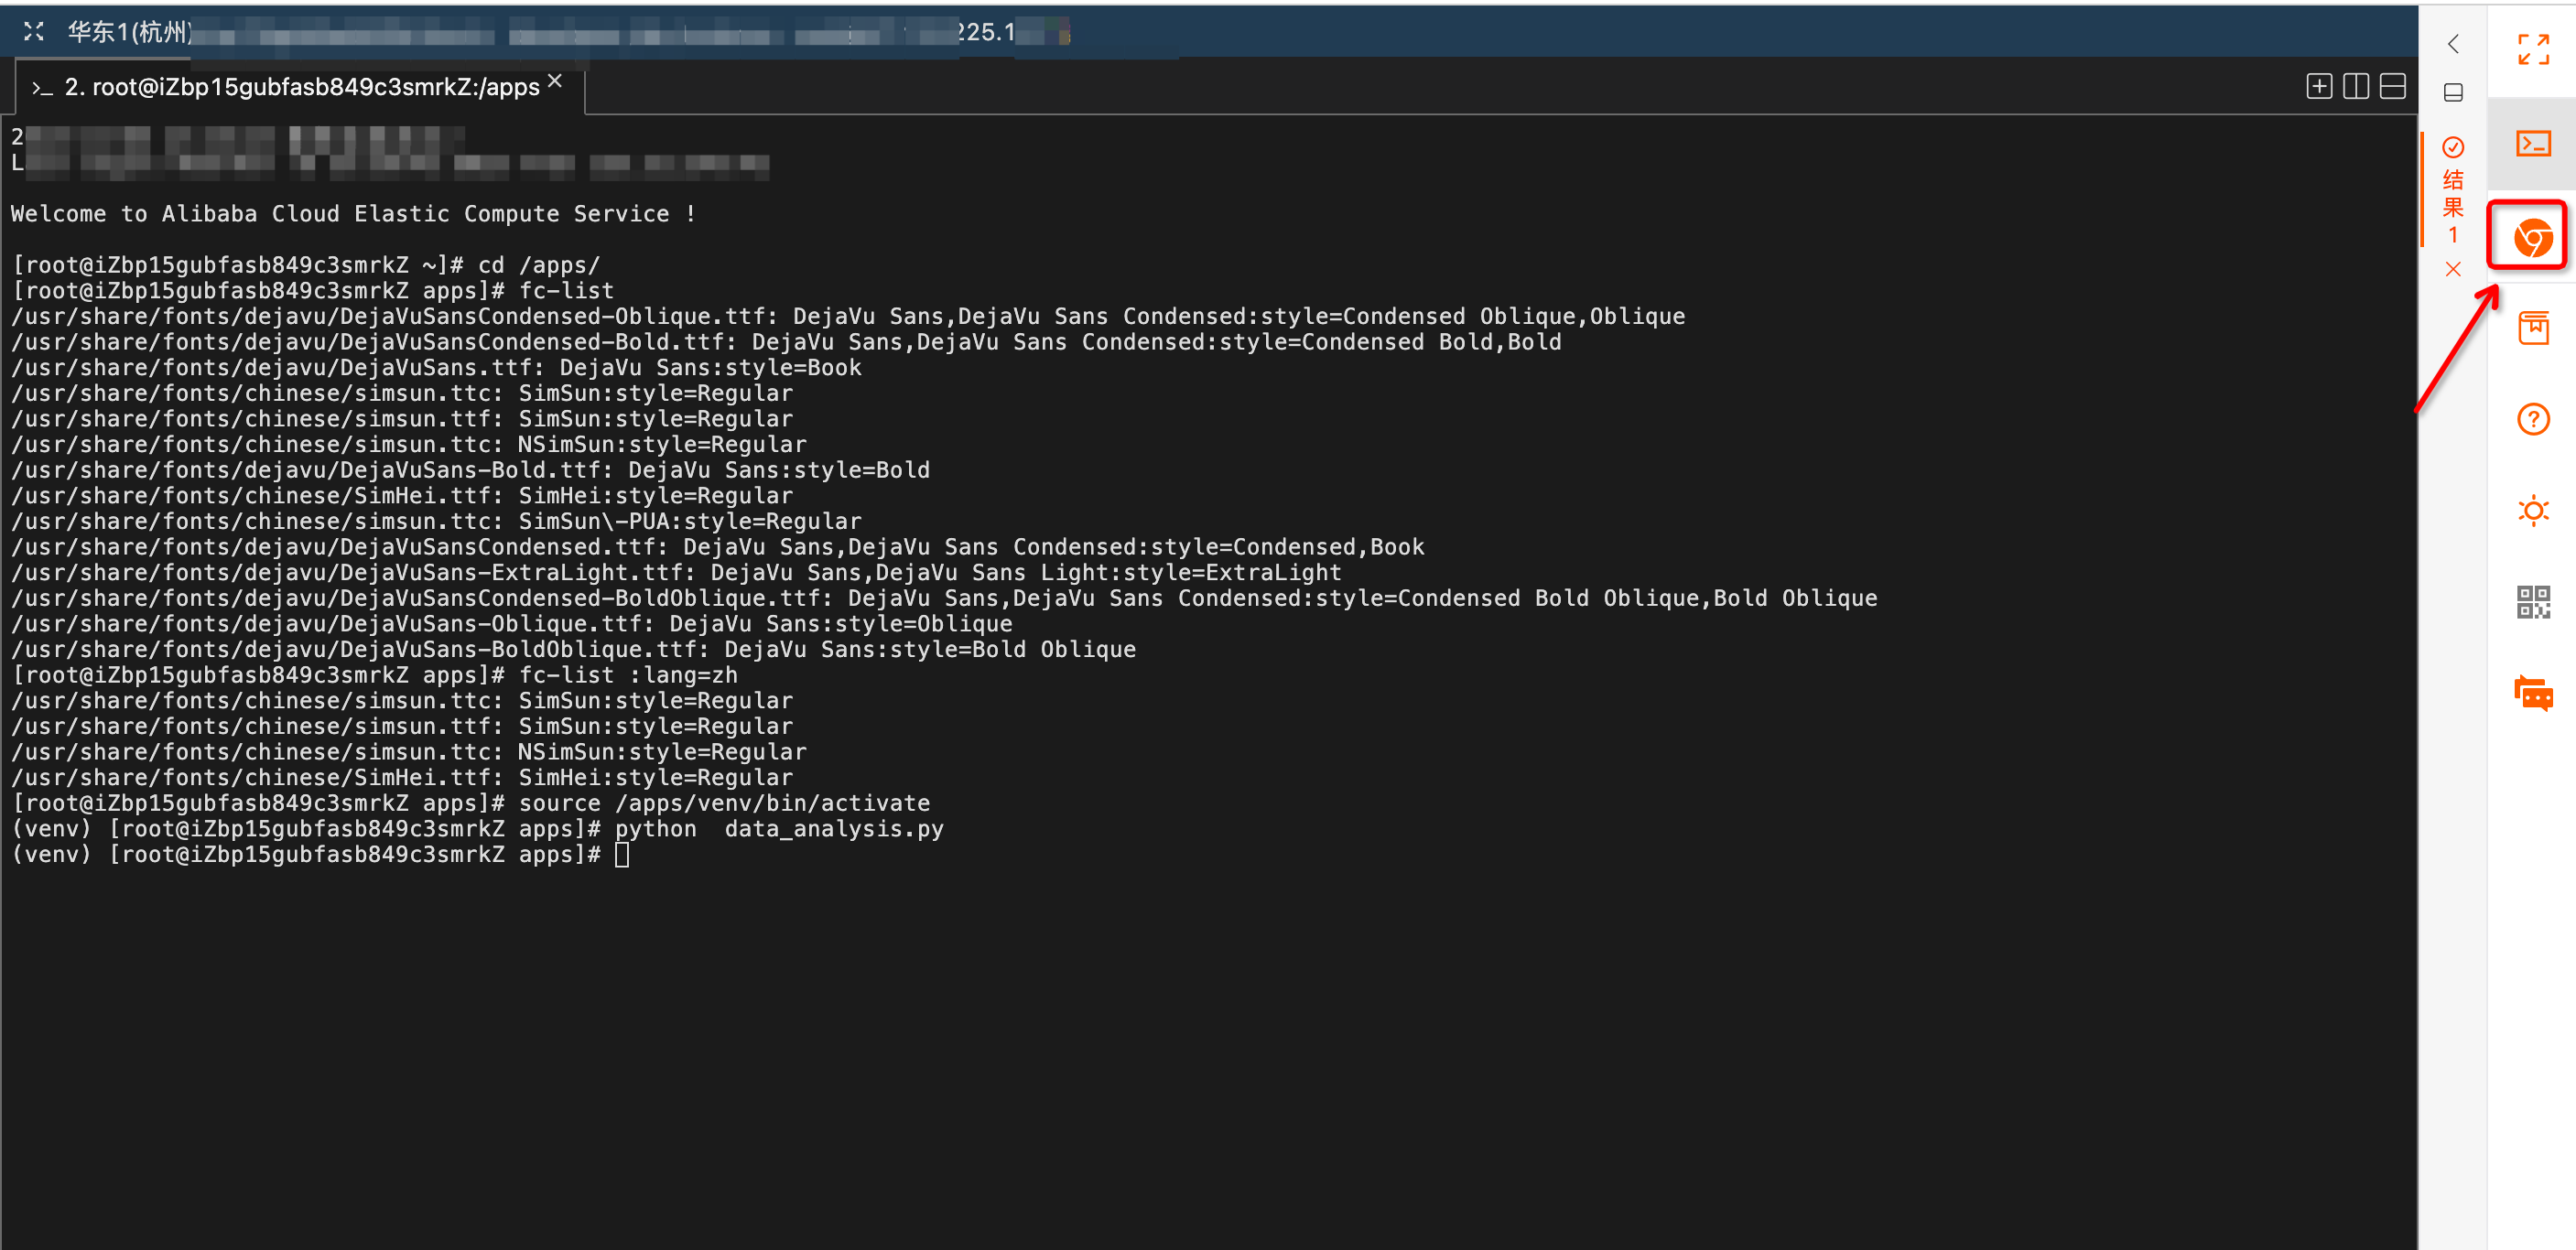
Task: Add a new terminal with plus icon
Action: 2319,87
